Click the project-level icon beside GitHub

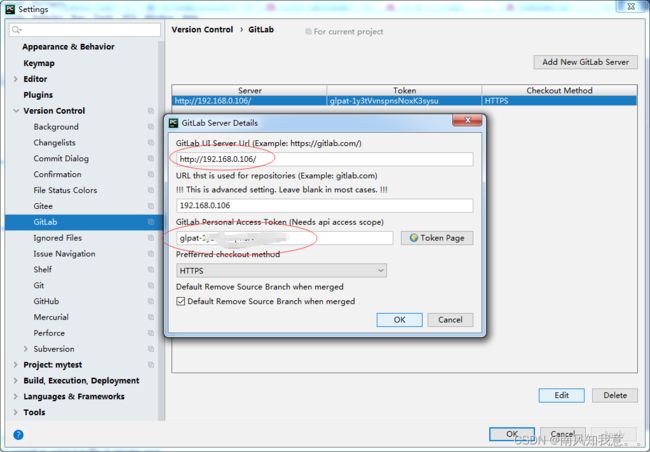pos(151,301)
